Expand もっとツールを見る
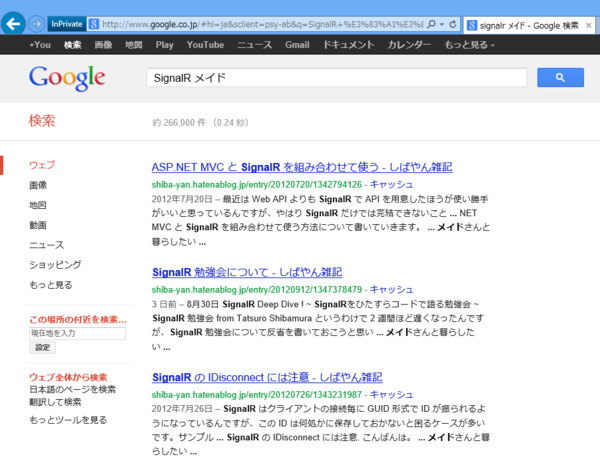 coord(68,420)
